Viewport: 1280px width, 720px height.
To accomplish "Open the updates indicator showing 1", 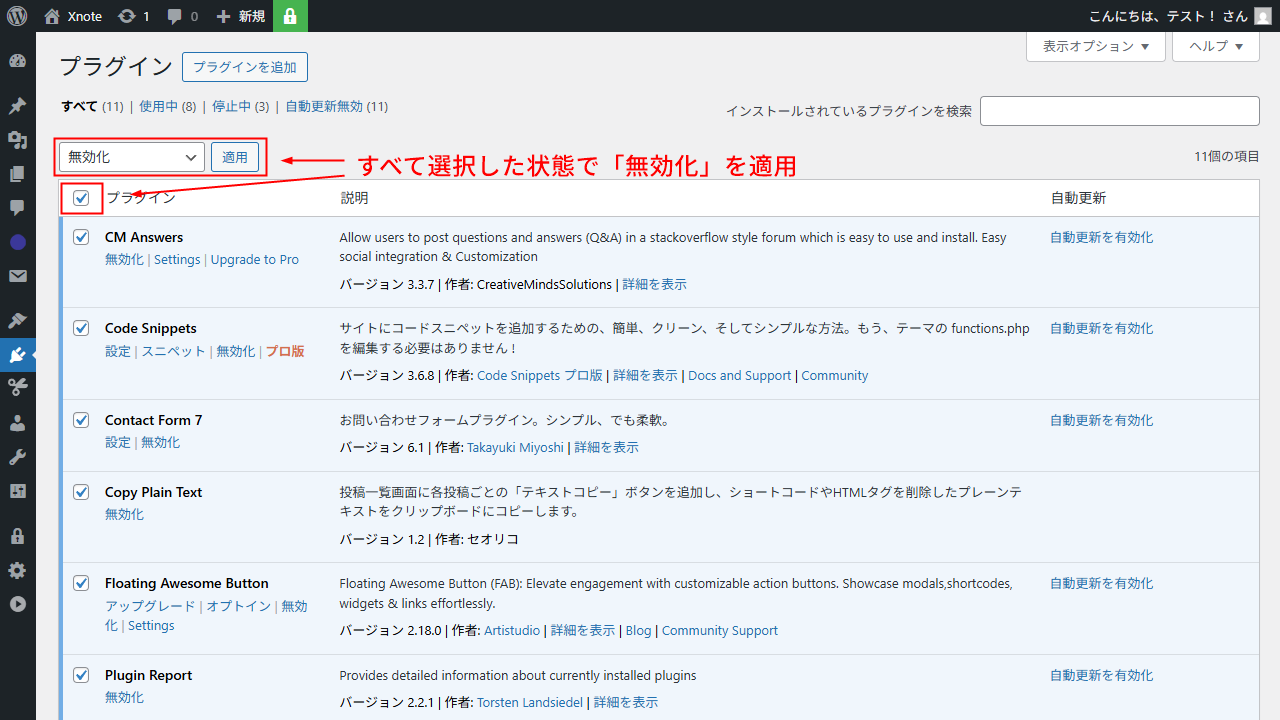I will [x=133, y=16].
